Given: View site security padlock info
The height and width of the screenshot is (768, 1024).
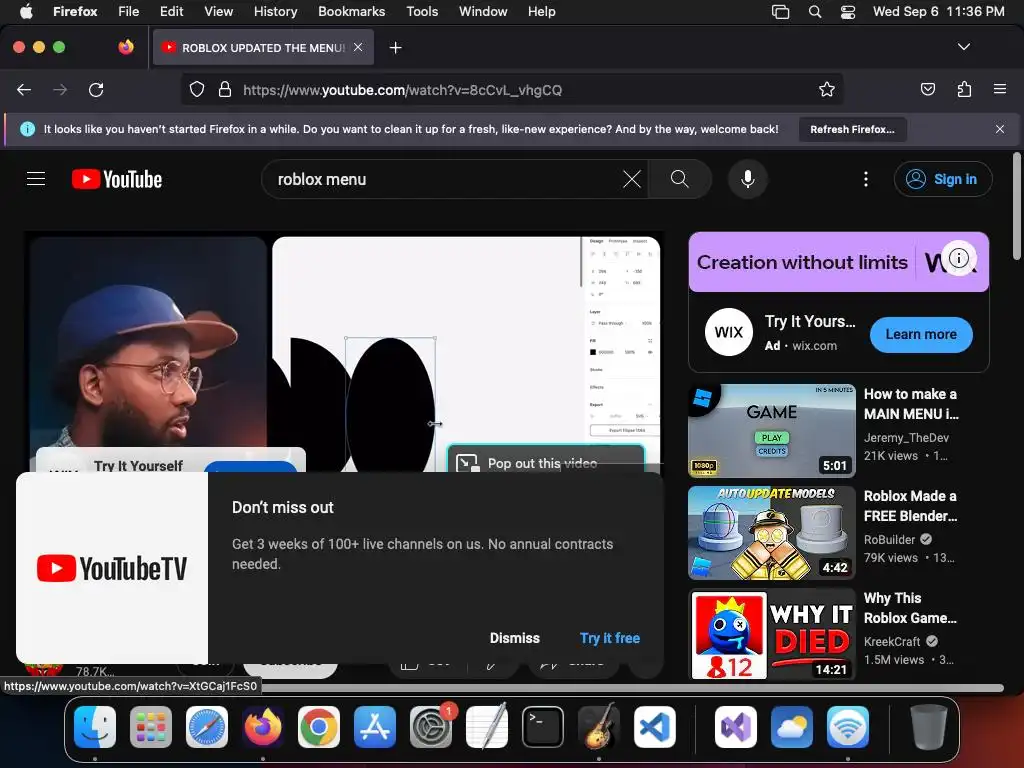Looking at the screenshot, I should click(225, 89).
